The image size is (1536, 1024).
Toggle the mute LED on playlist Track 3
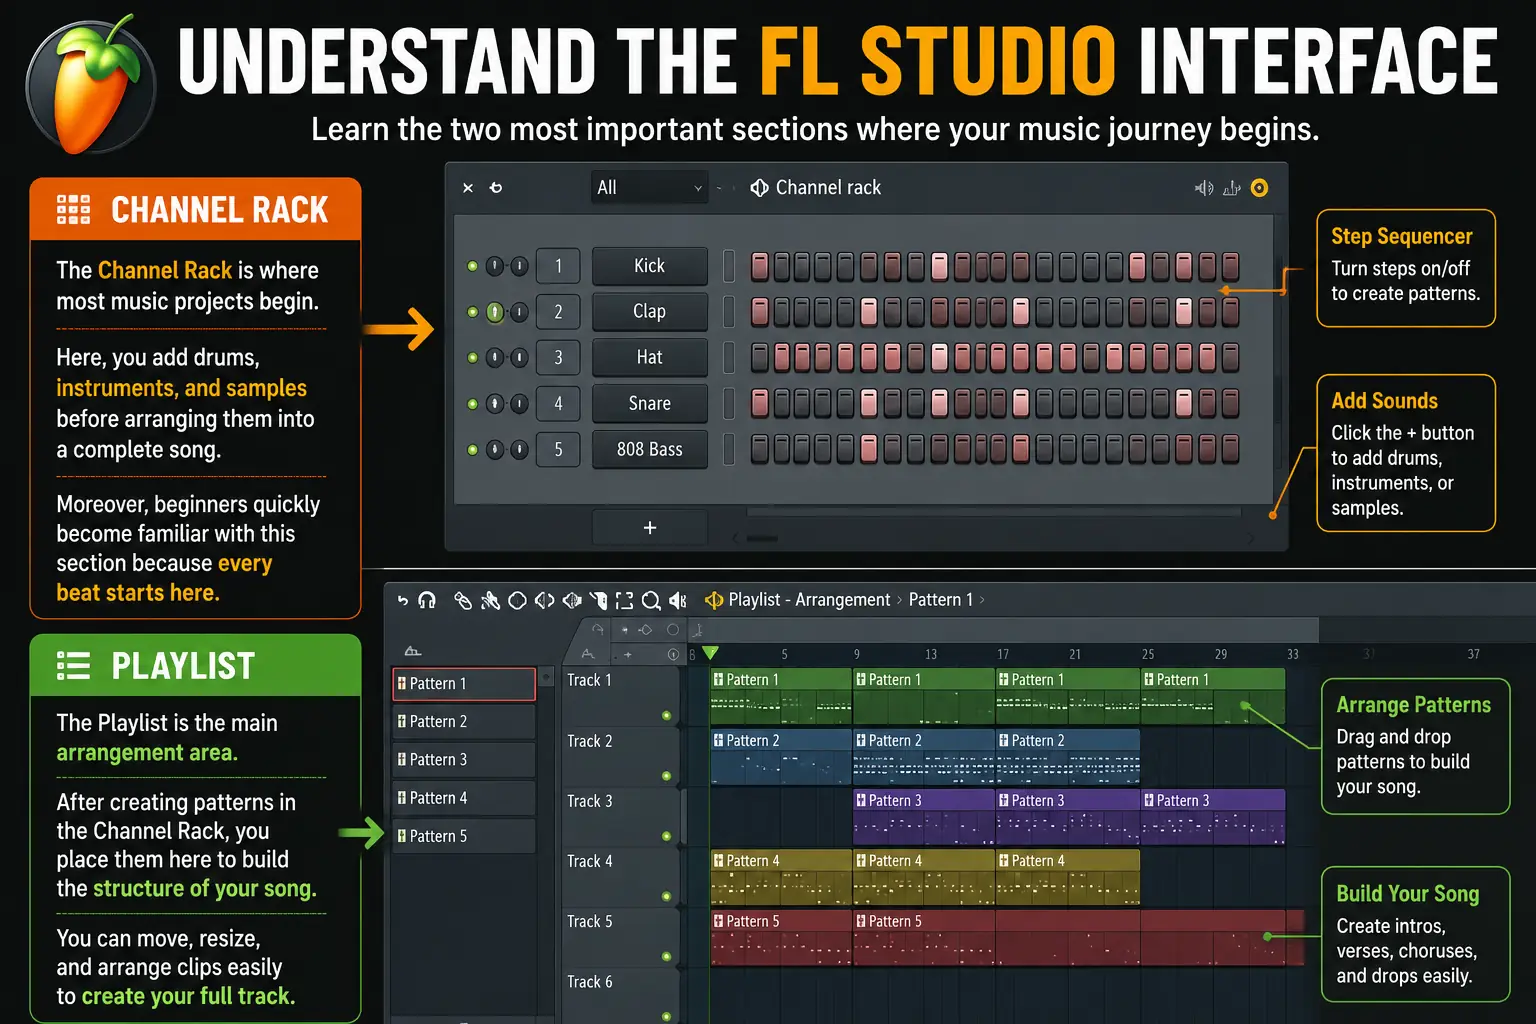(666, 836)
